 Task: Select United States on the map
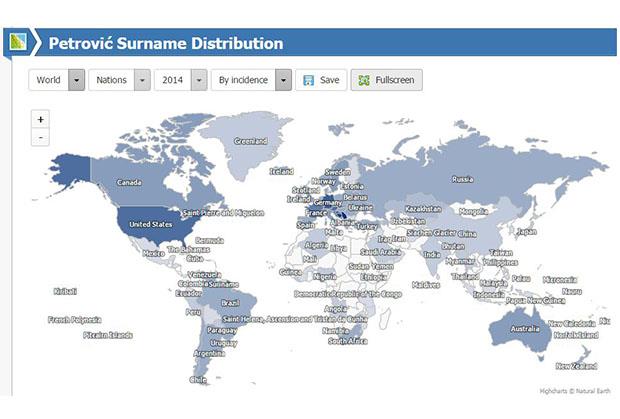[x=150, y=225]
